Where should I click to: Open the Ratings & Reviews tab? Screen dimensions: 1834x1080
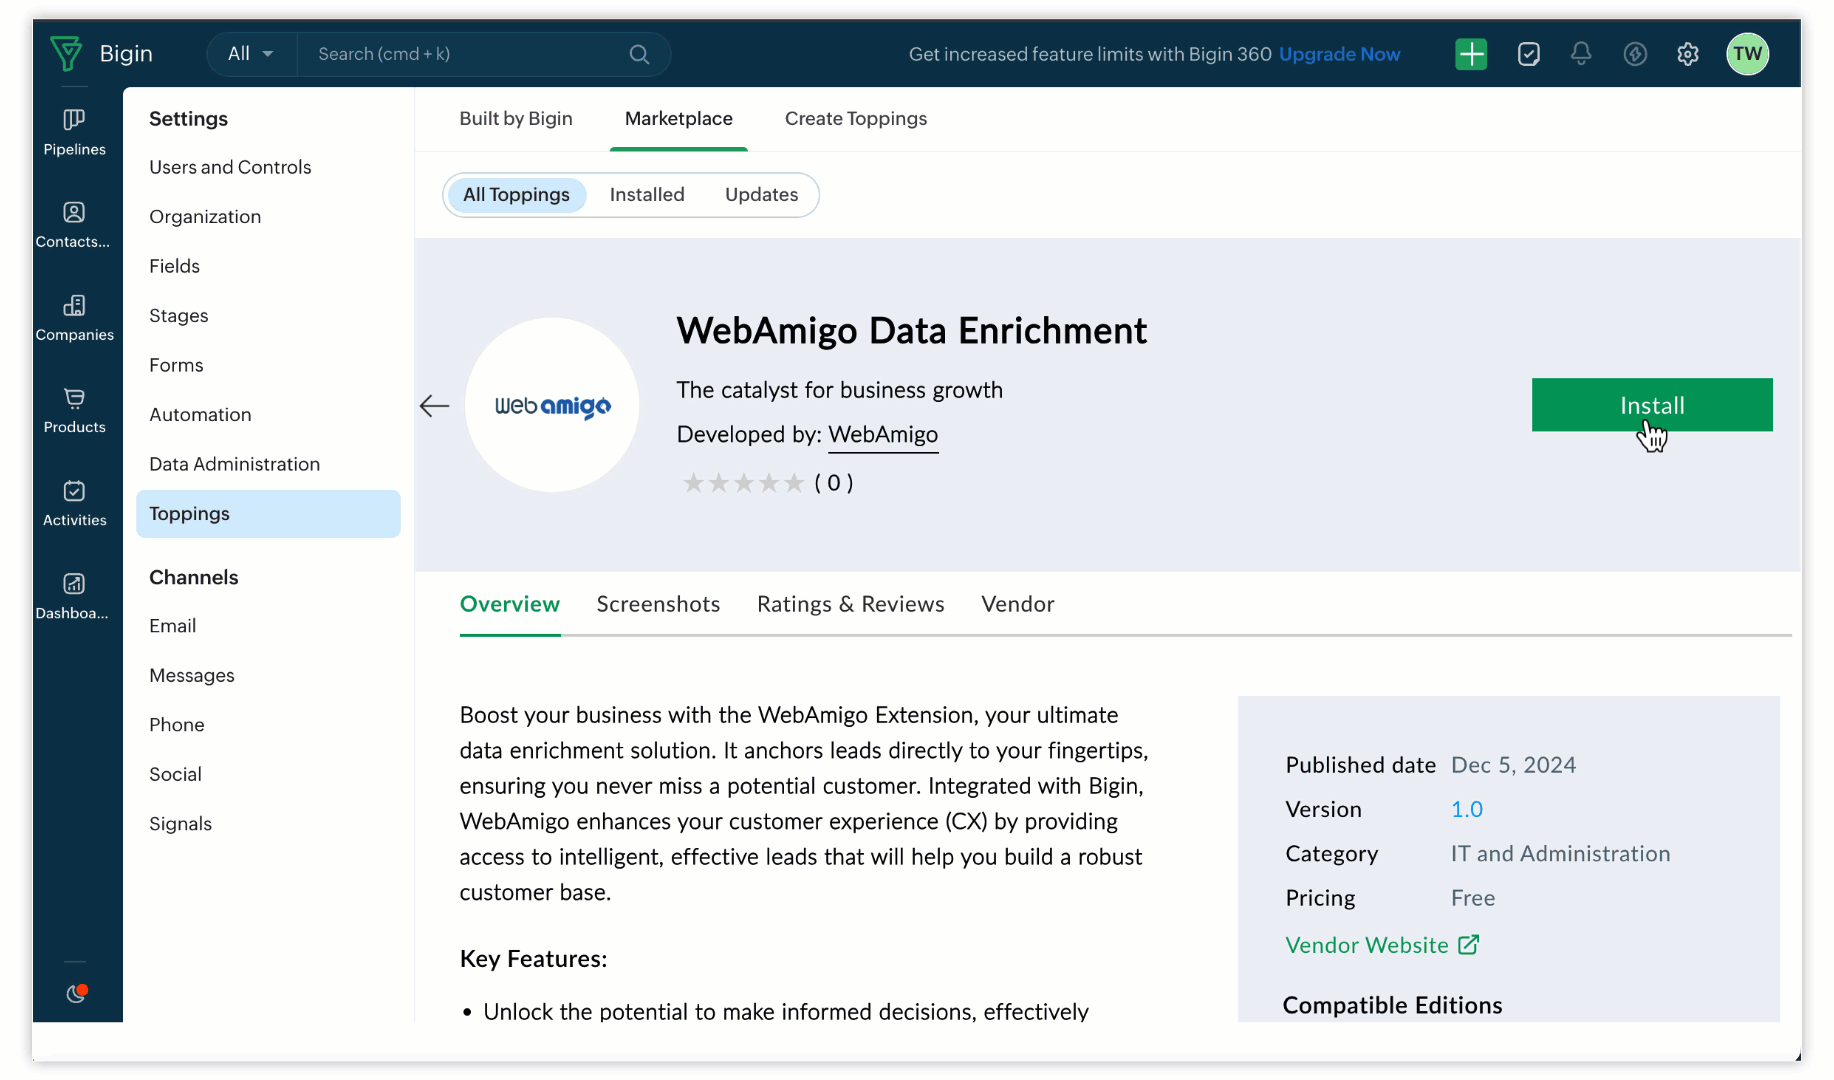[850, 604]
